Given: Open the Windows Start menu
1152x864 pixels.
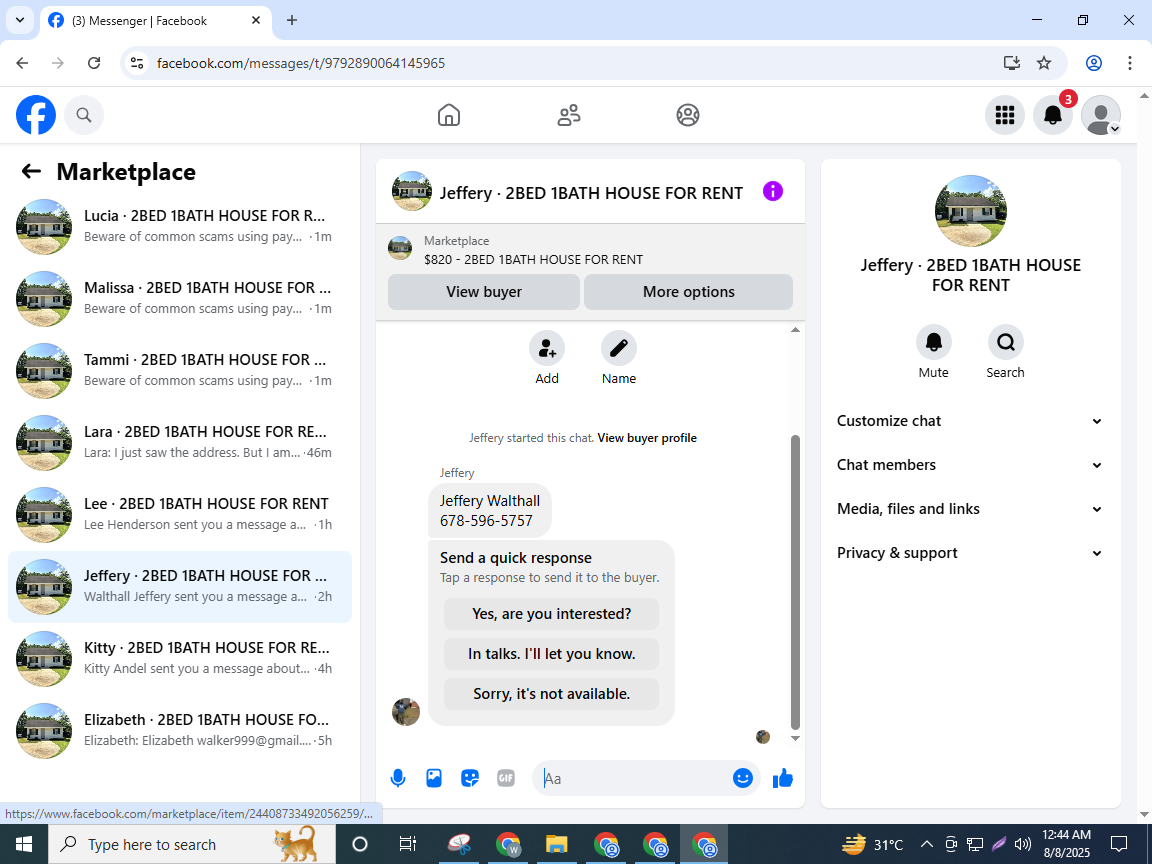Looking at the screenshot, I should 24,844.
